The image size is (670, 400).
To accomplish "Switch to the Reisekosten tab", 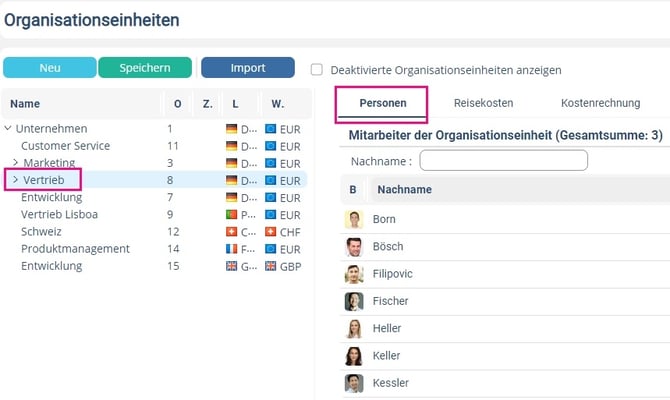I will (483, 103).
